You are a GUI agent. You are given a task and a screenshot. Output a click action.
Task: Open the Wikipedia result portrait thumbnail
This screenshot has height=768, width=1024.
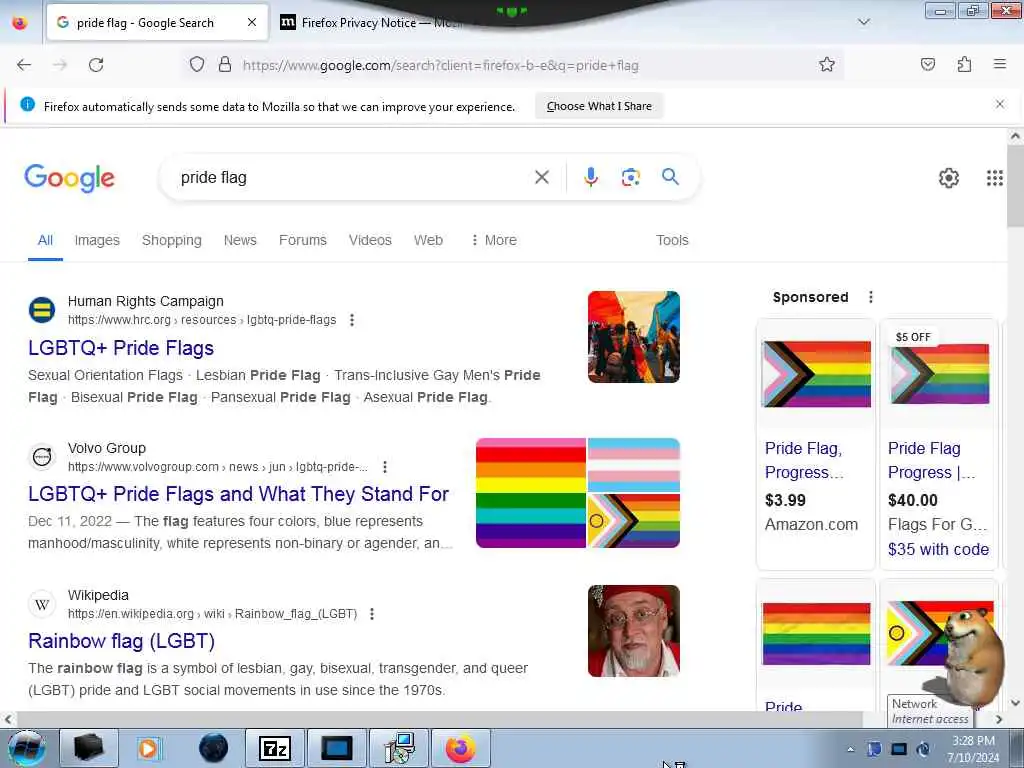633,631
